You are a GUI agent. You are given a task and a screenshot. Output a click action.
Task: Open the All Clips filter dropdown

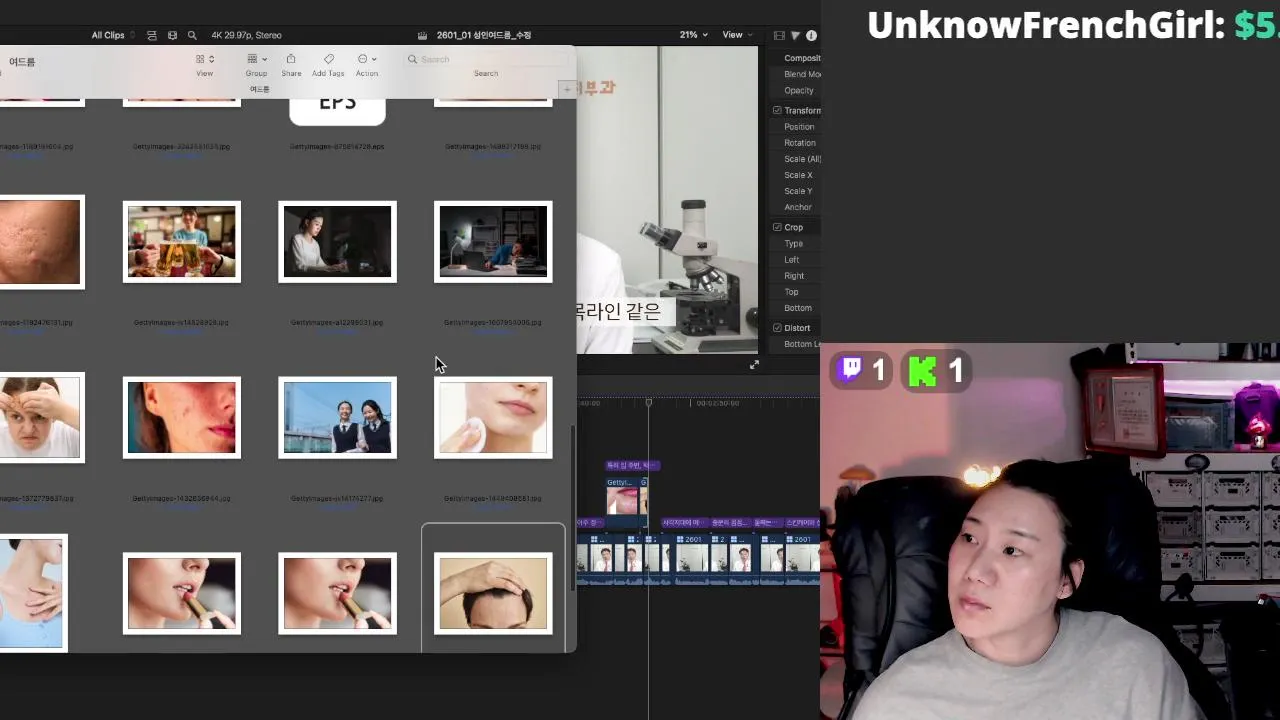tap(112, 35)
